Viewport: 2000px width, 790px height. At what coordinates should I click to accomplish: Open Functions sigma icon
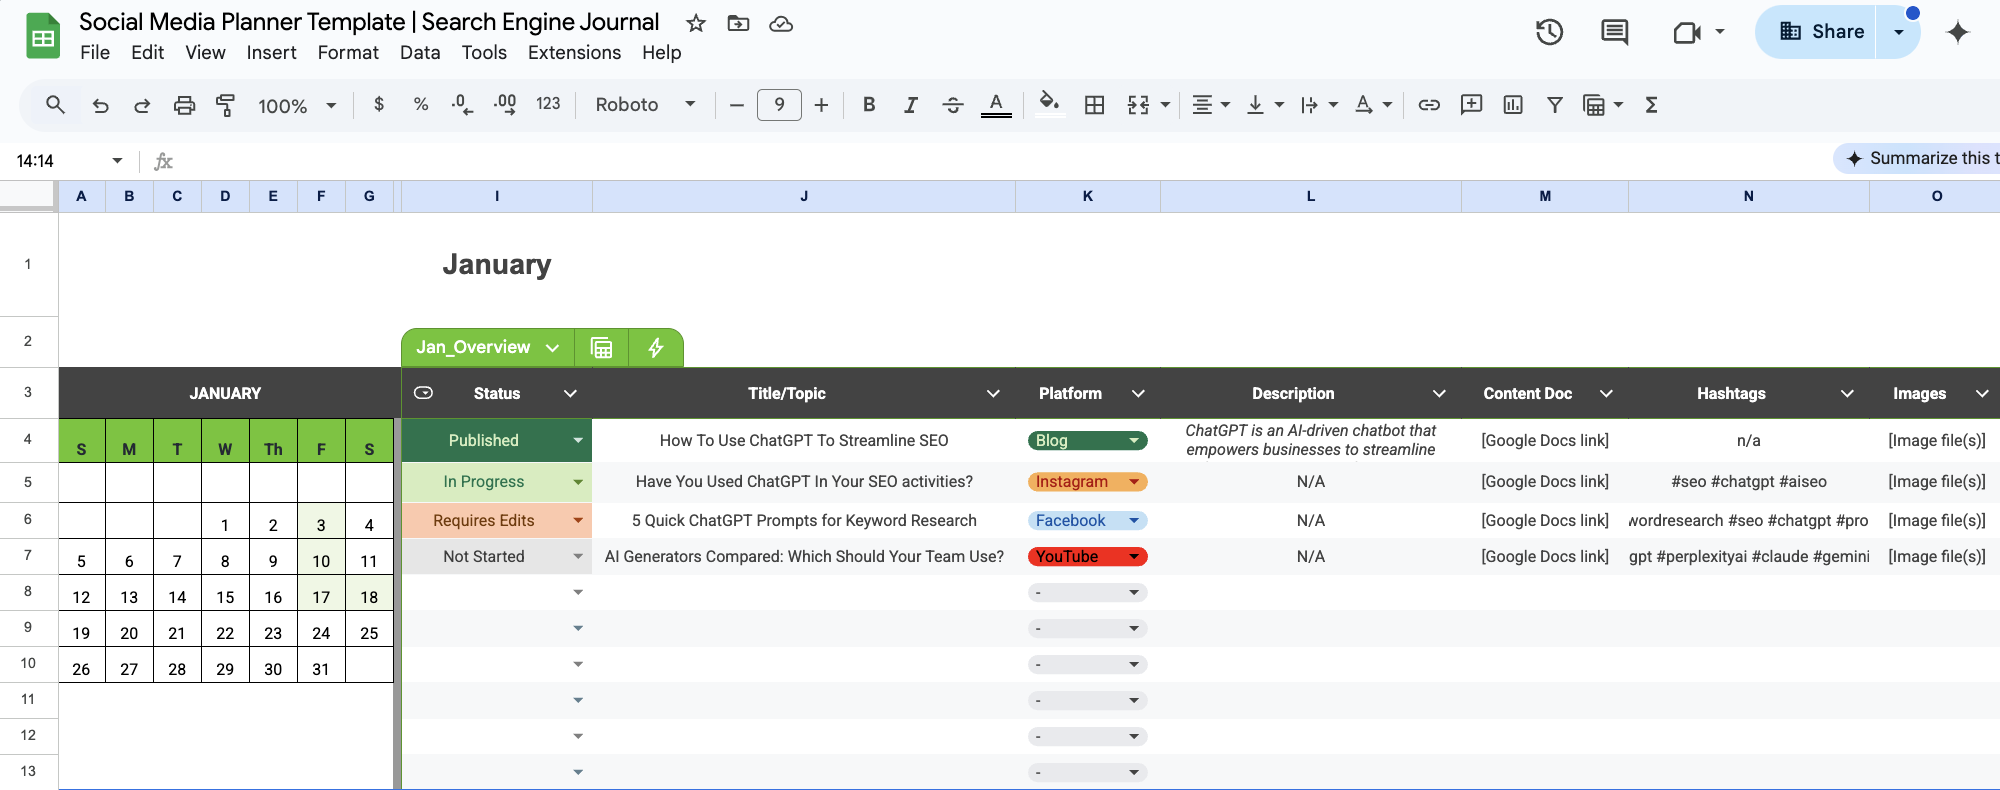pyautogui.click(x=1651, y=105)
